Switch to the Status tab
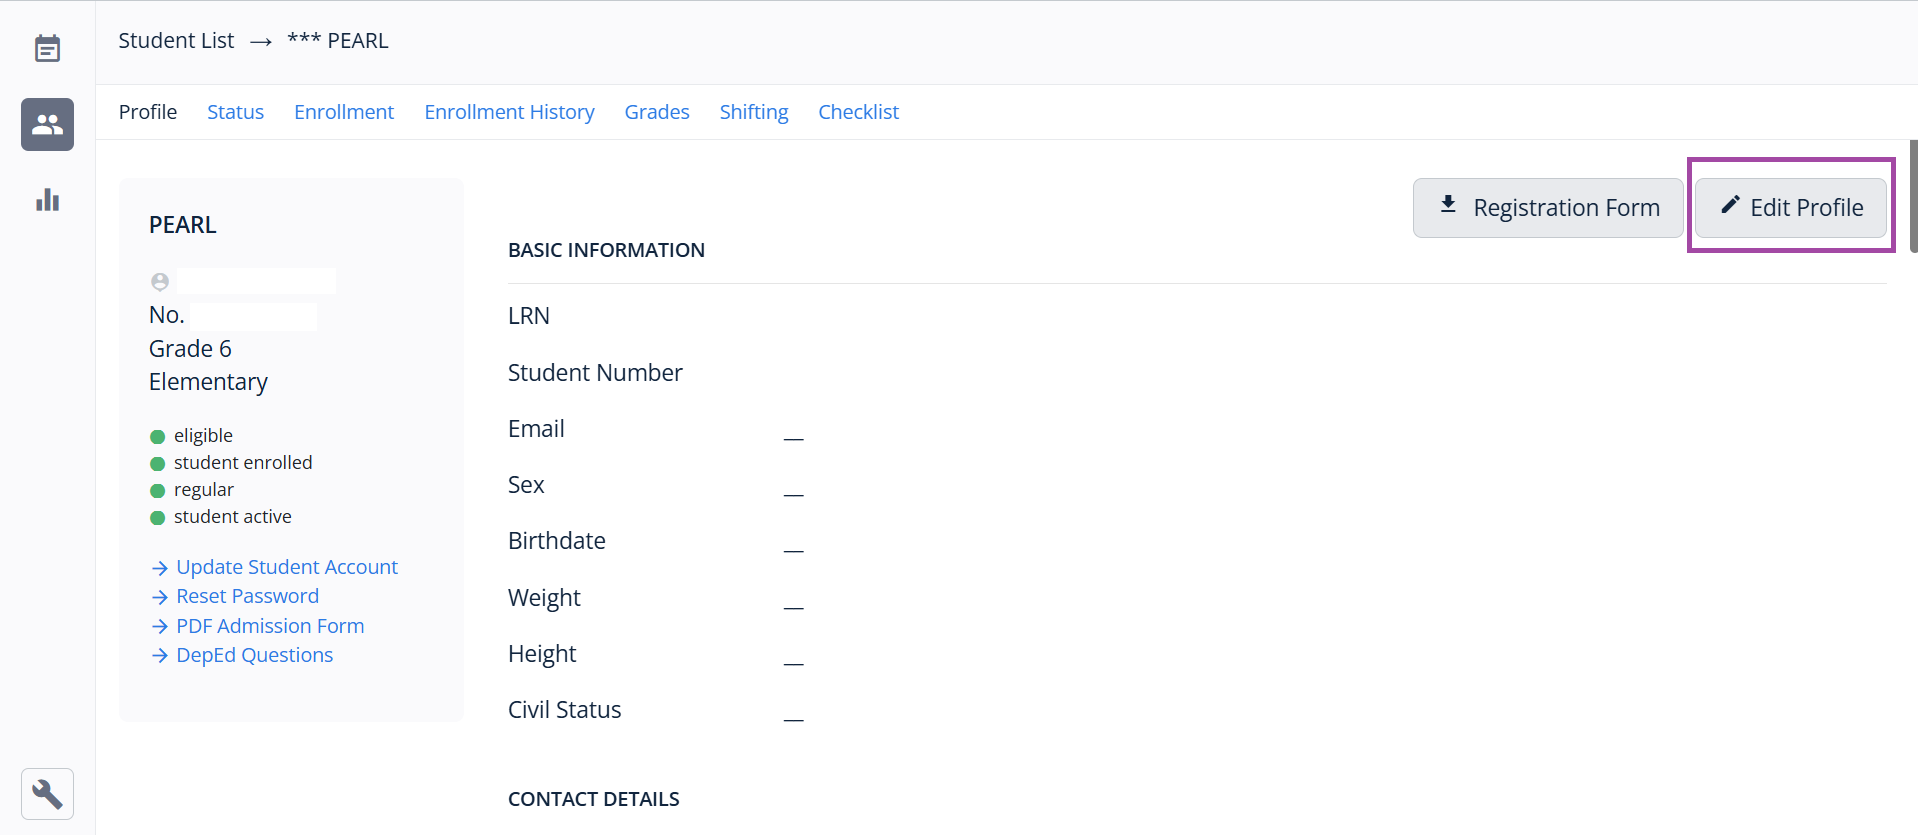This screenshot has height=835, width=1918. (235, 112)
